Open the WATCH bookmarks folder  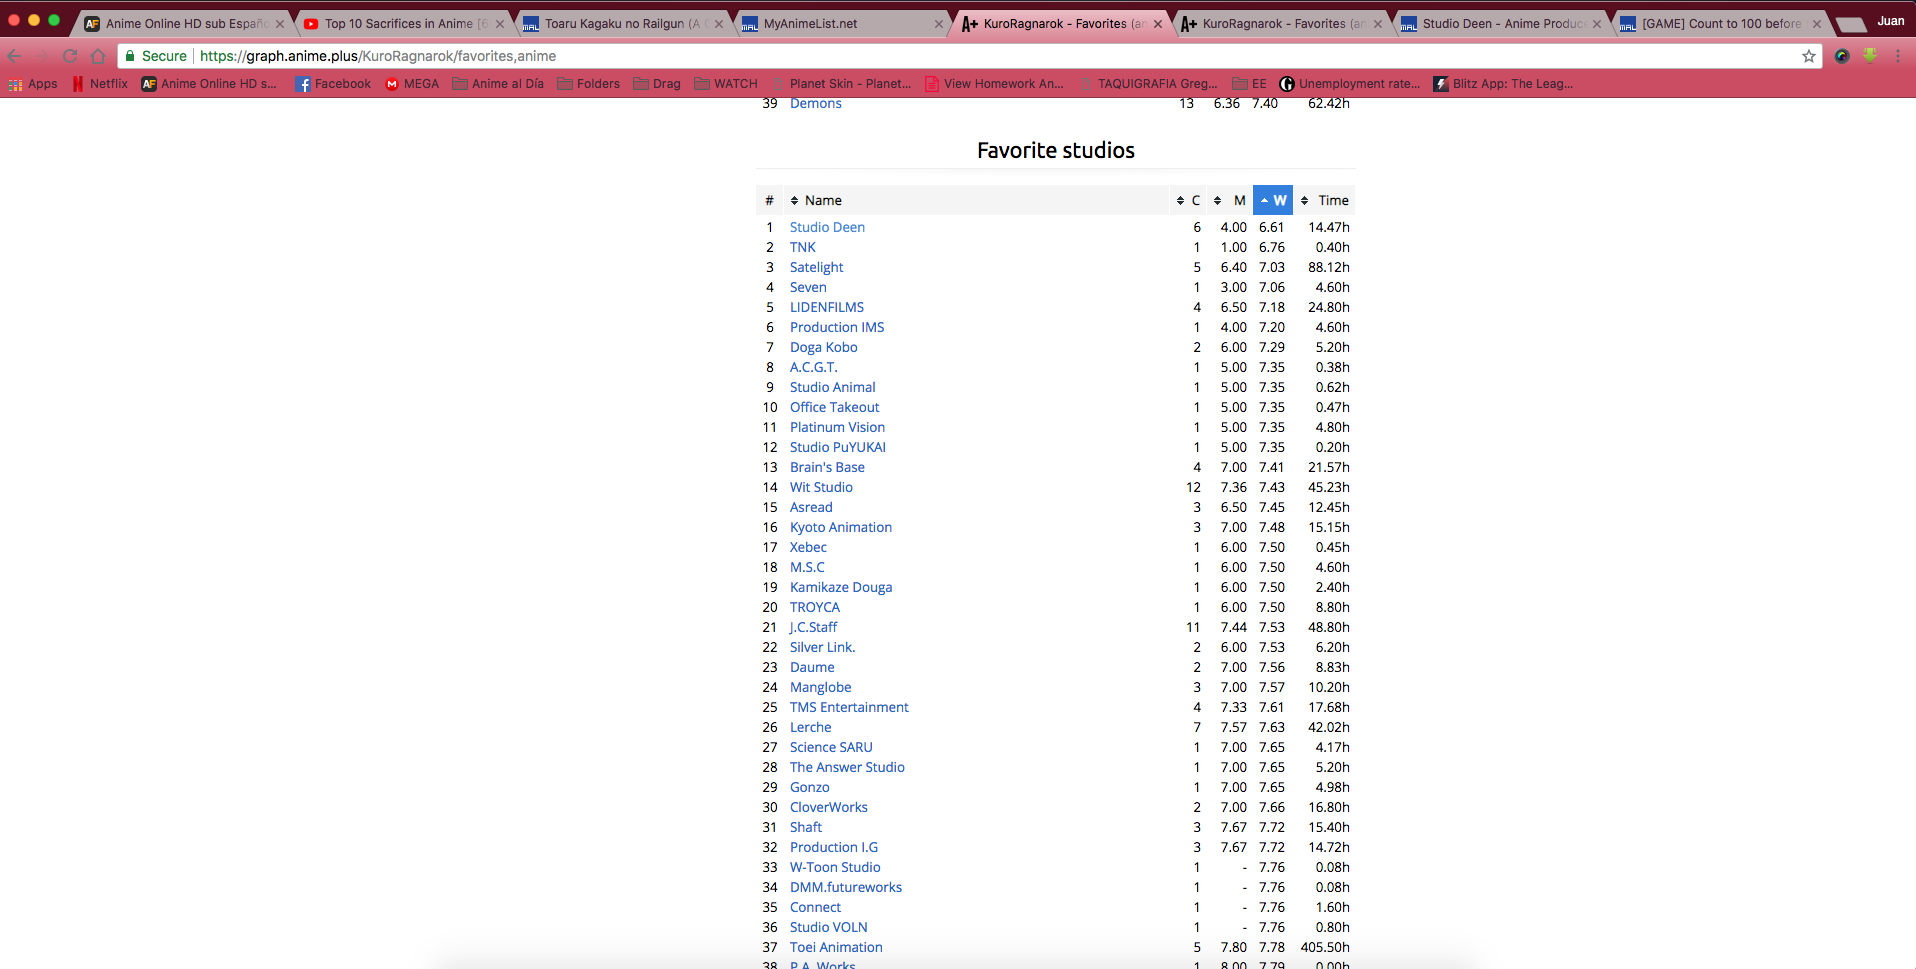[x=726, y=84]
